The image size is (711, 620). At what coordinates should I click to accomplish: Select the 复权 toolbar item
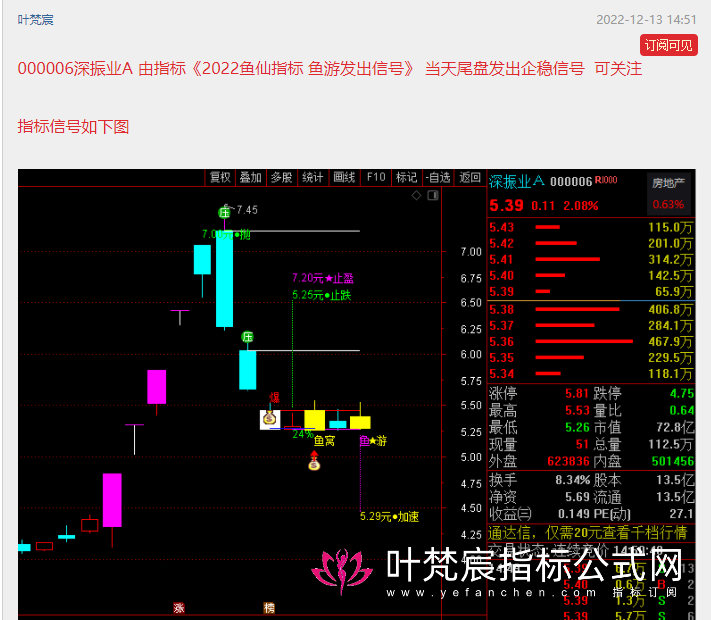click(x=220, y=177)
